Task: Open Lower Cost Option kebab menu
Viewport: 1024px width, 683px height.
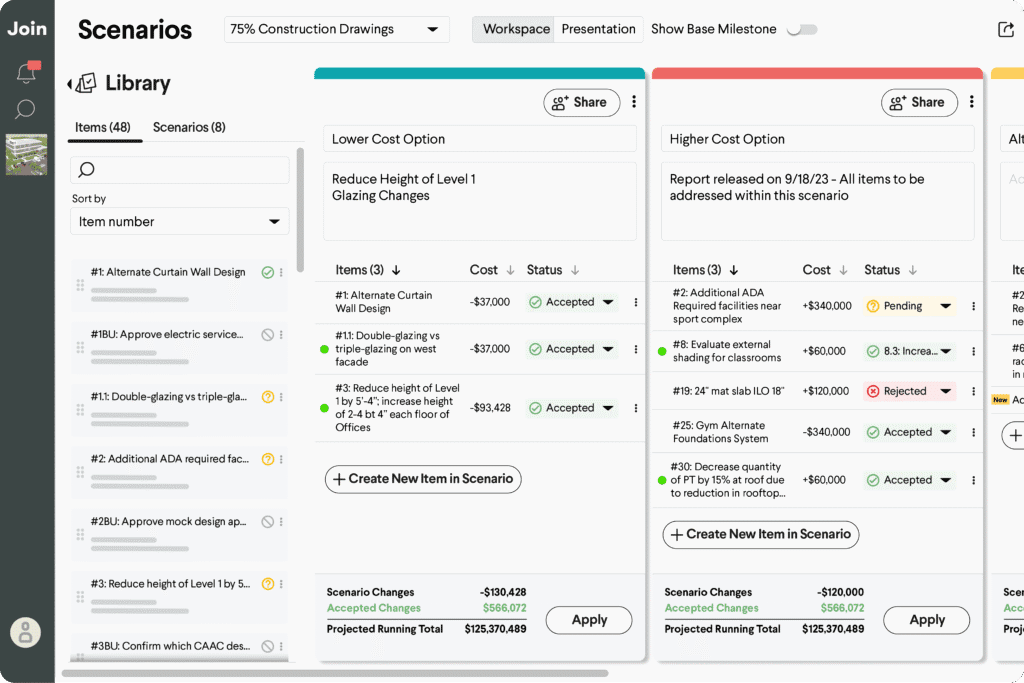Action: click(633, 102)
